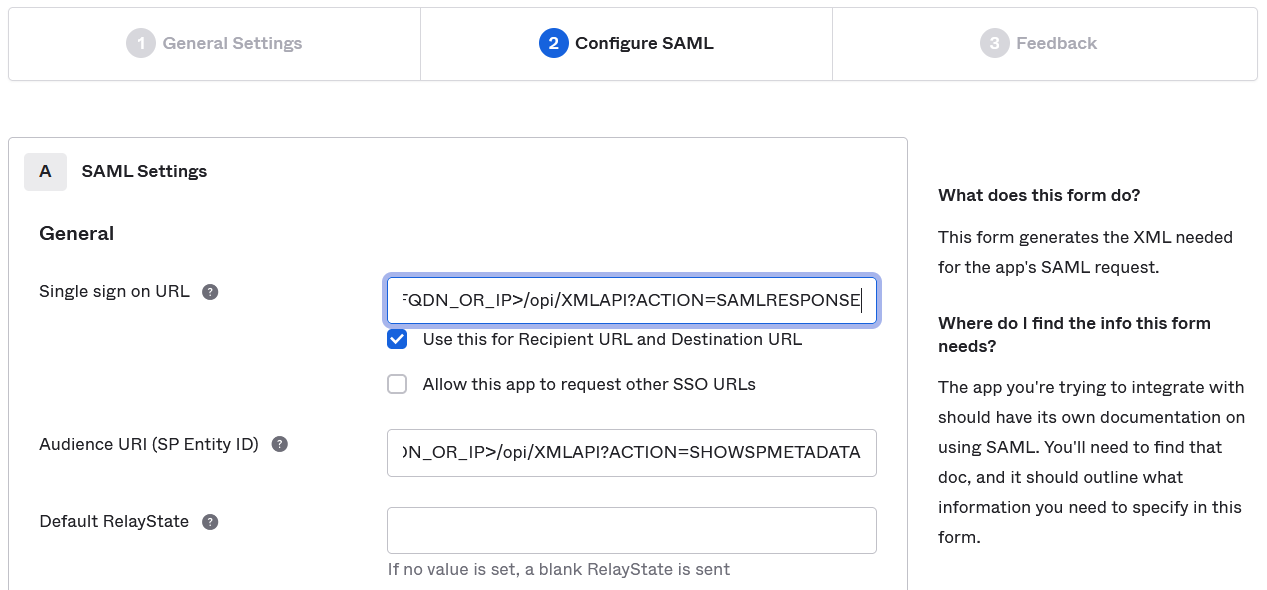Viewport: 1267px width, 590px height.
Task: Uncheck the Recipient and Destination URL checkbox
Action: click(x=398, y=339)
